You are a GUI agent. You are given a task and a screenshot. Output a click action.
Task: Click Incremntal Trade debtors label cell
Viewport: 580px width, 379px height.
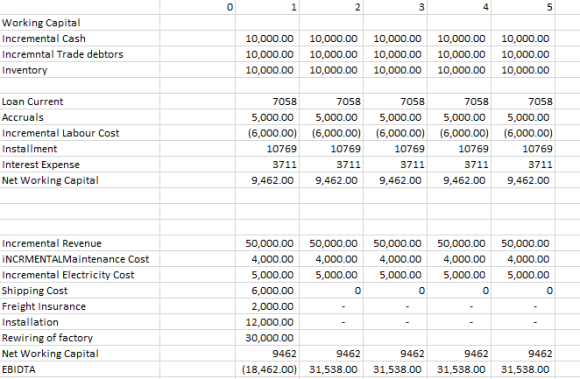(80, 54)
